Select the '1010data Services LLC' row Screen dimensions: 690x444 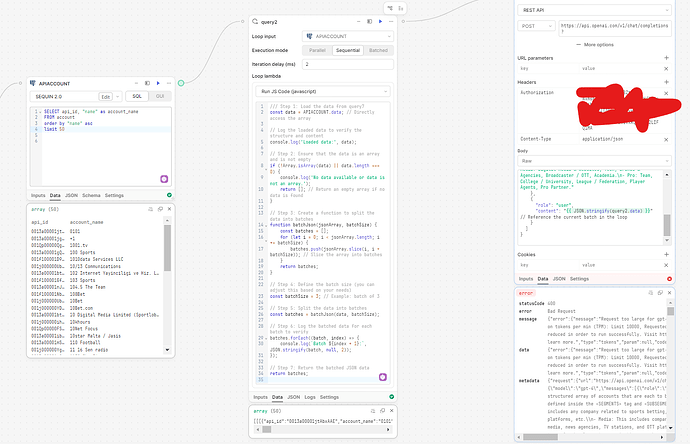point(95,259)
